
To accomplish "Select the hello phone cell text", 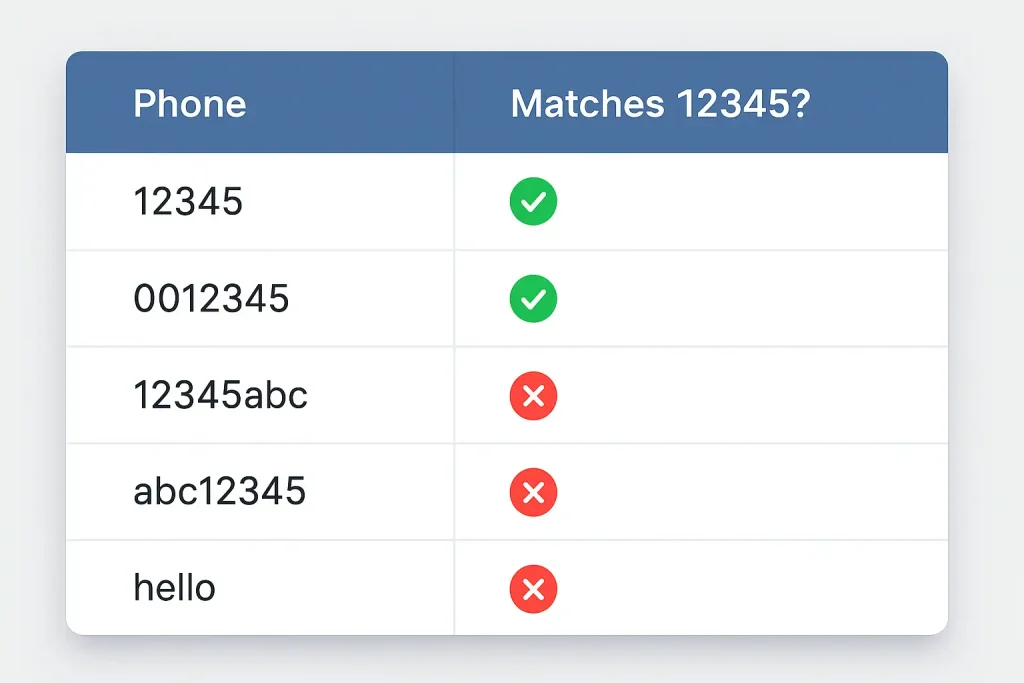I will [x=174, y=588].
